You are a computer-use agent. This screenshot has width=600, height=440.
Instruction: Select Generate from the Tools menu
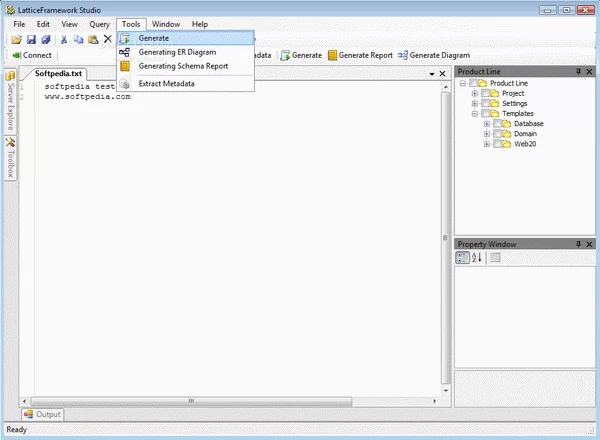[186, 38]
